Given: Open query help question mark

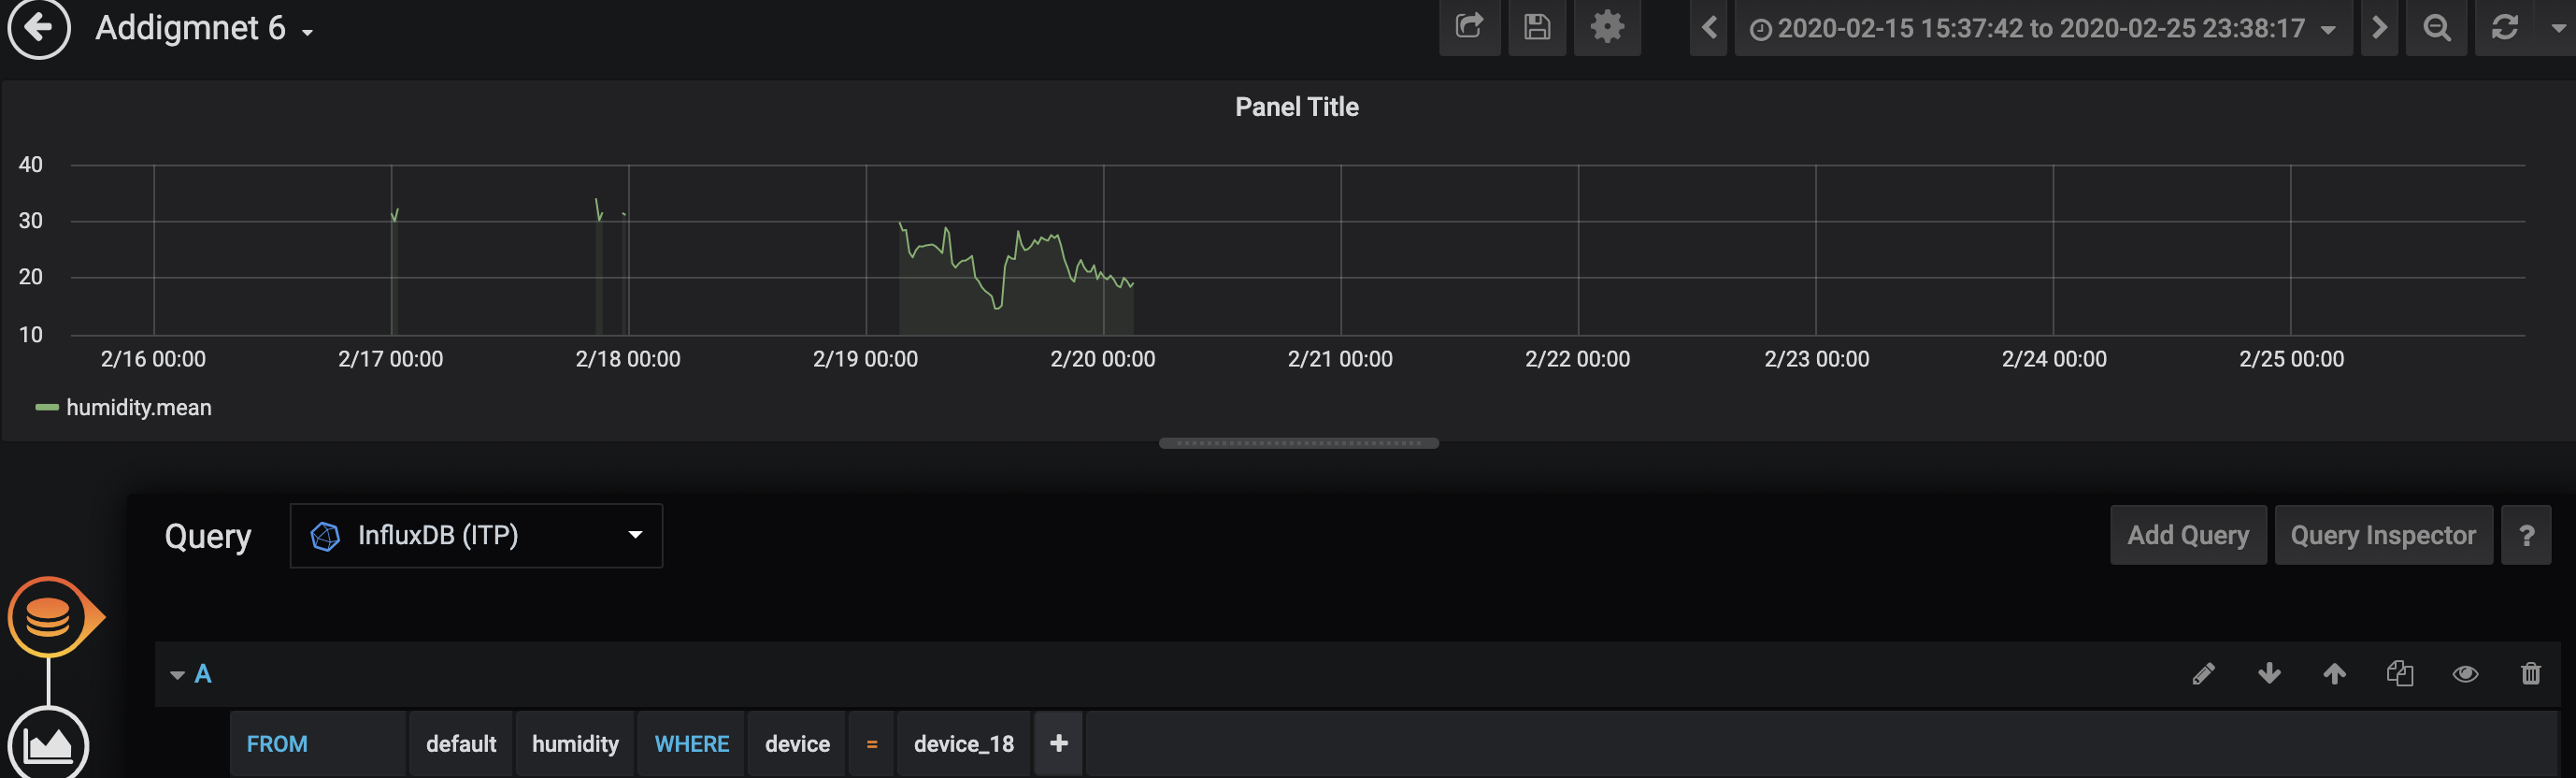Looking at the screenshot, I should coord(2526,535).
